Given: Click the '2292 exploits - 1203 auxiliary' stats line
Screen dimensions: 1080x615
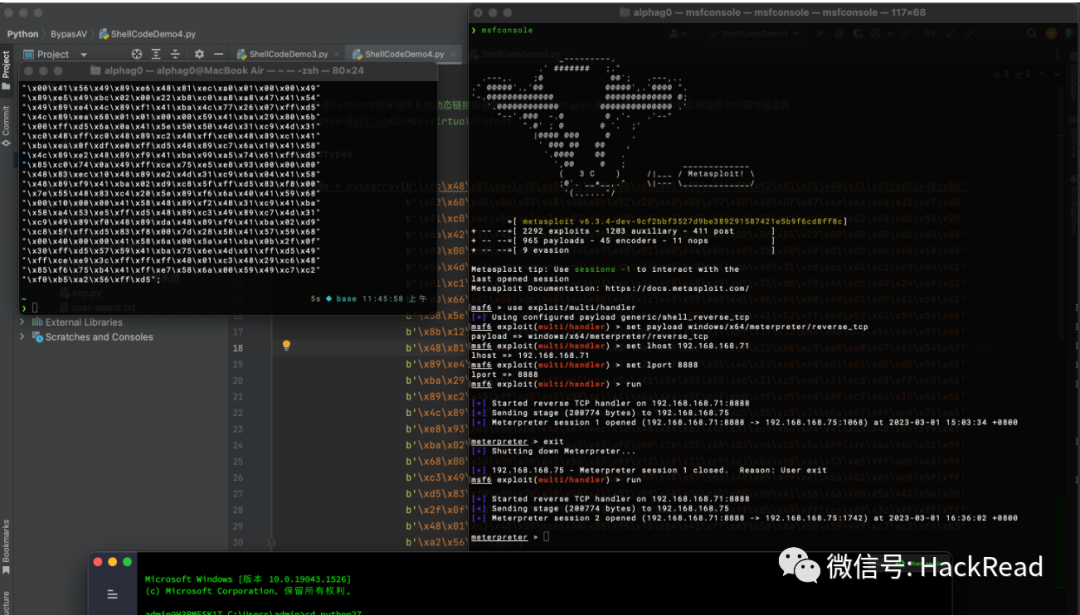Looking at the screenshot, I should point(623,231).
